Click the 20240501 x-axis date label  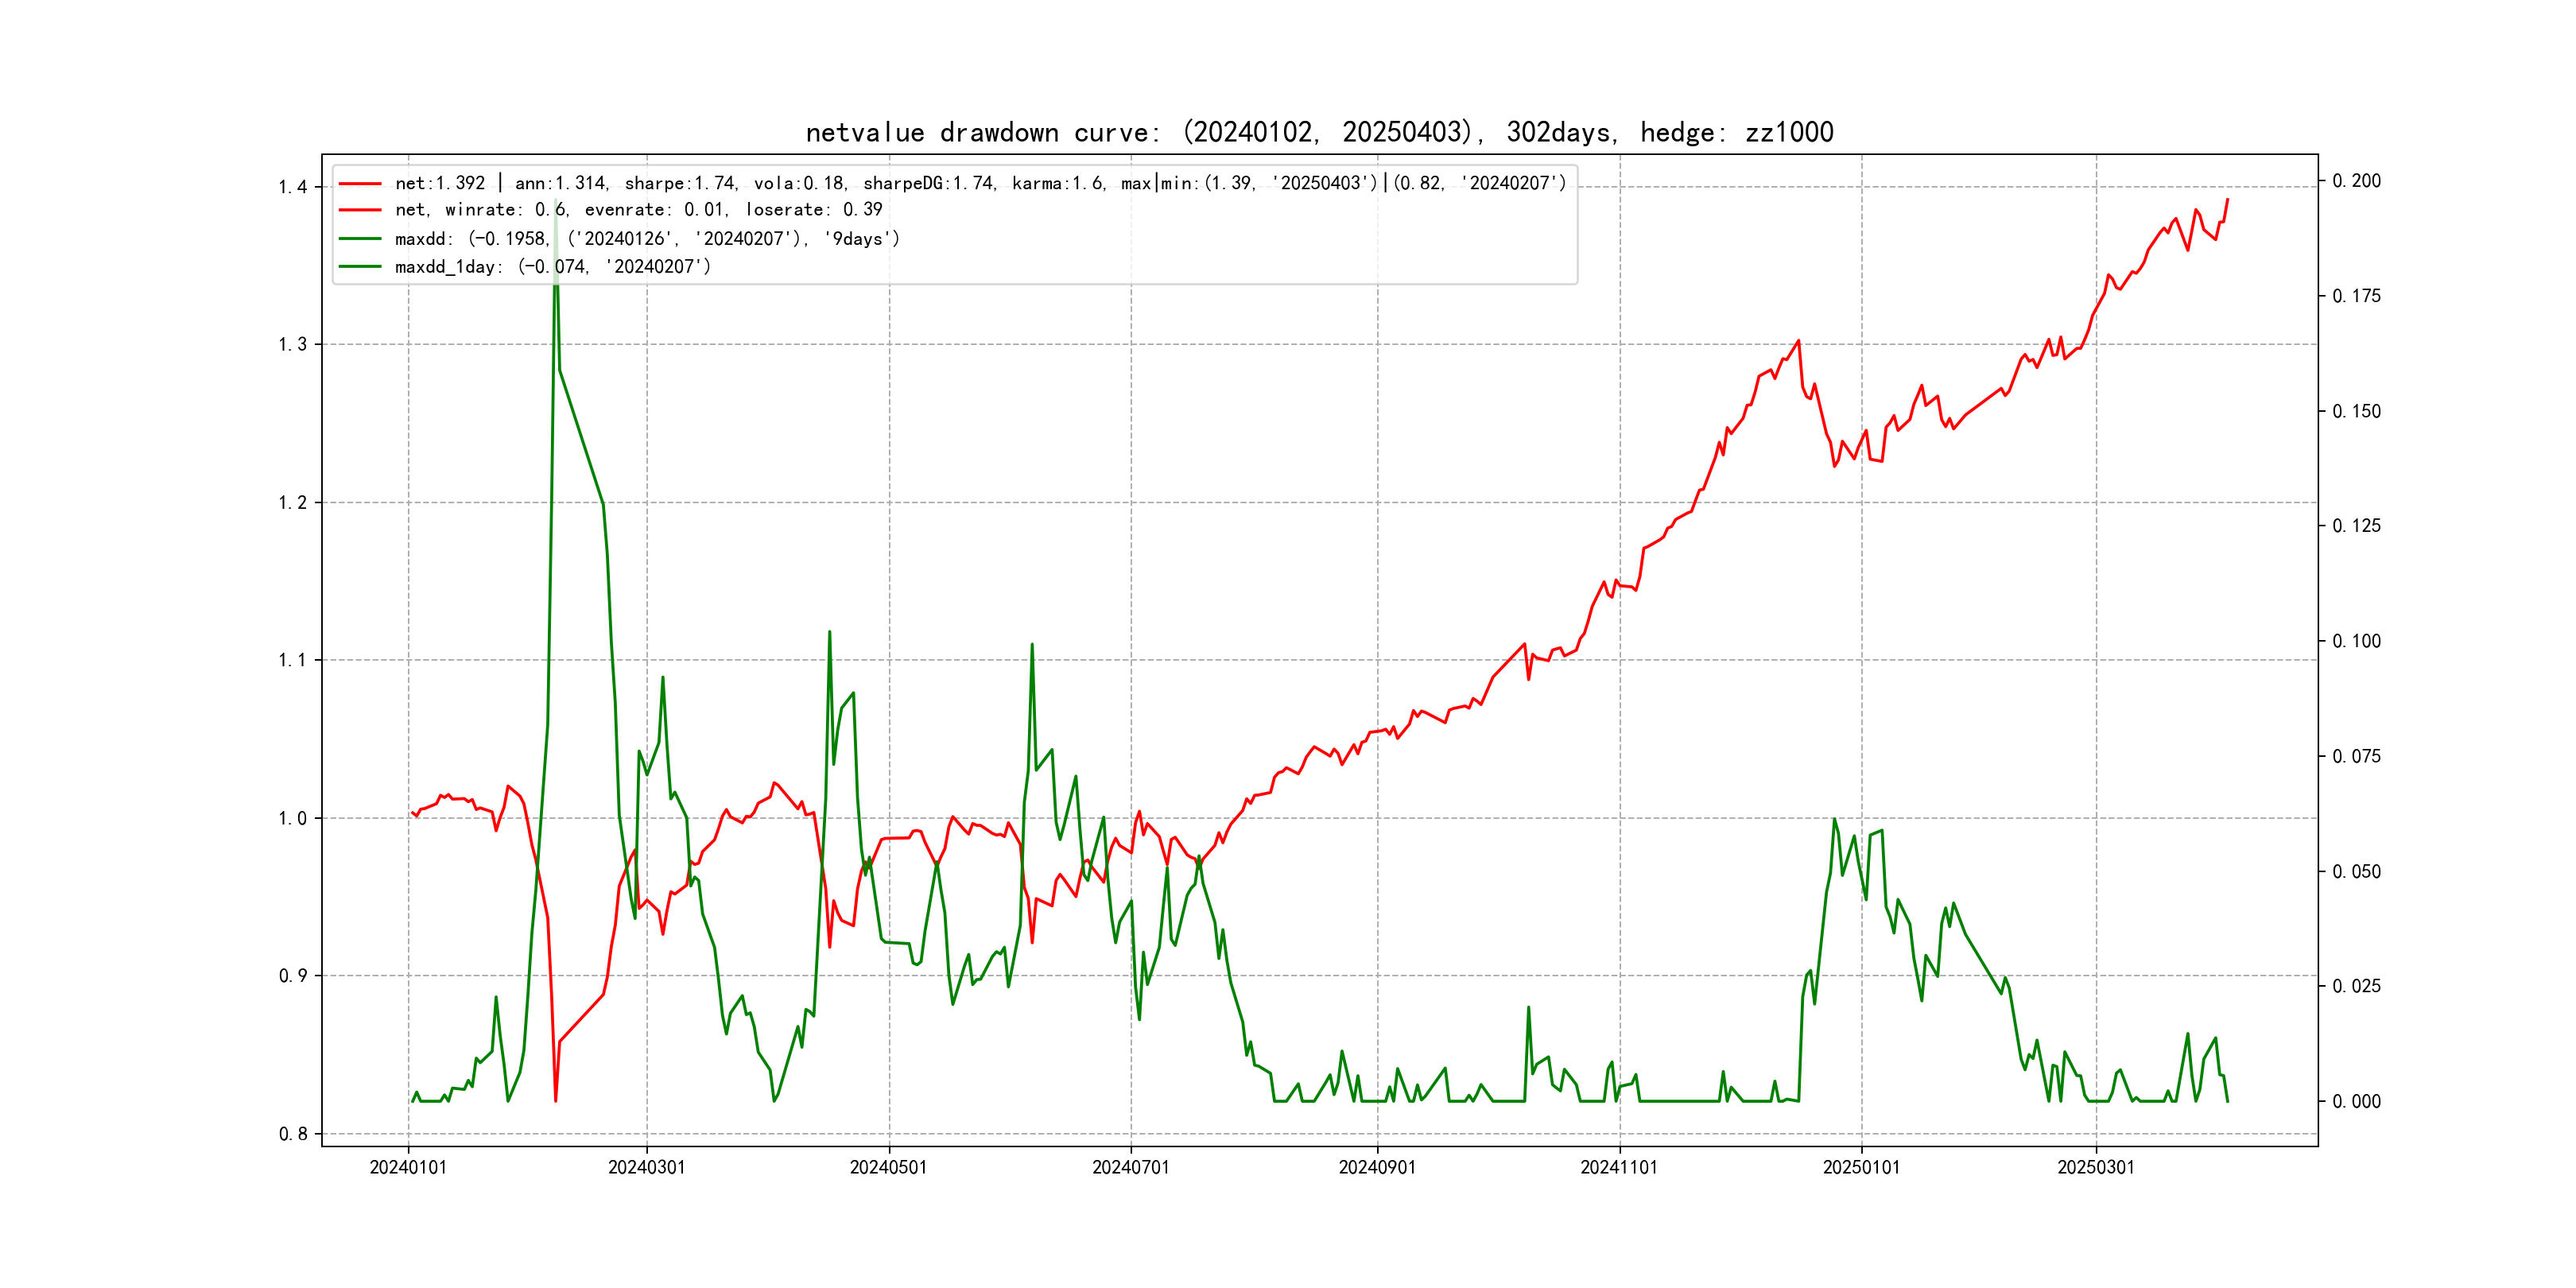(888, 1167)
